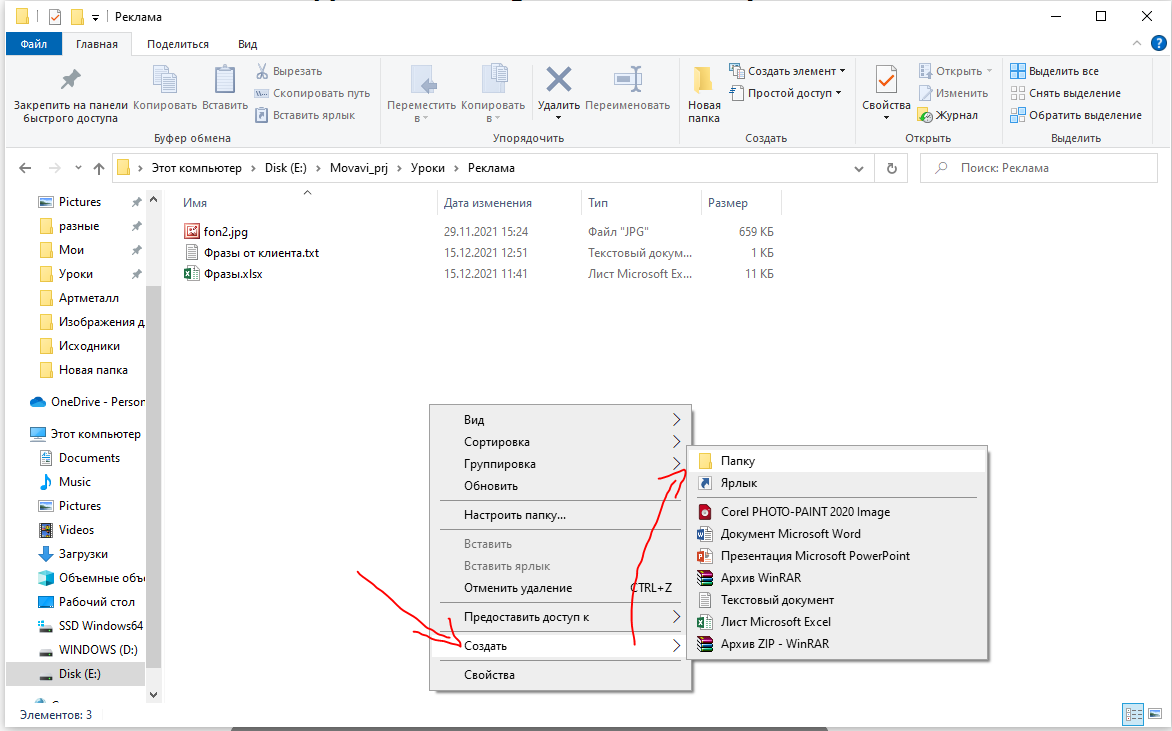Image resolution: width=1172 pixels, height=731 pixels.
Task: Select Corel PHOTO-PAINT 2020 Image entry
Action: [x=837, y=512]
